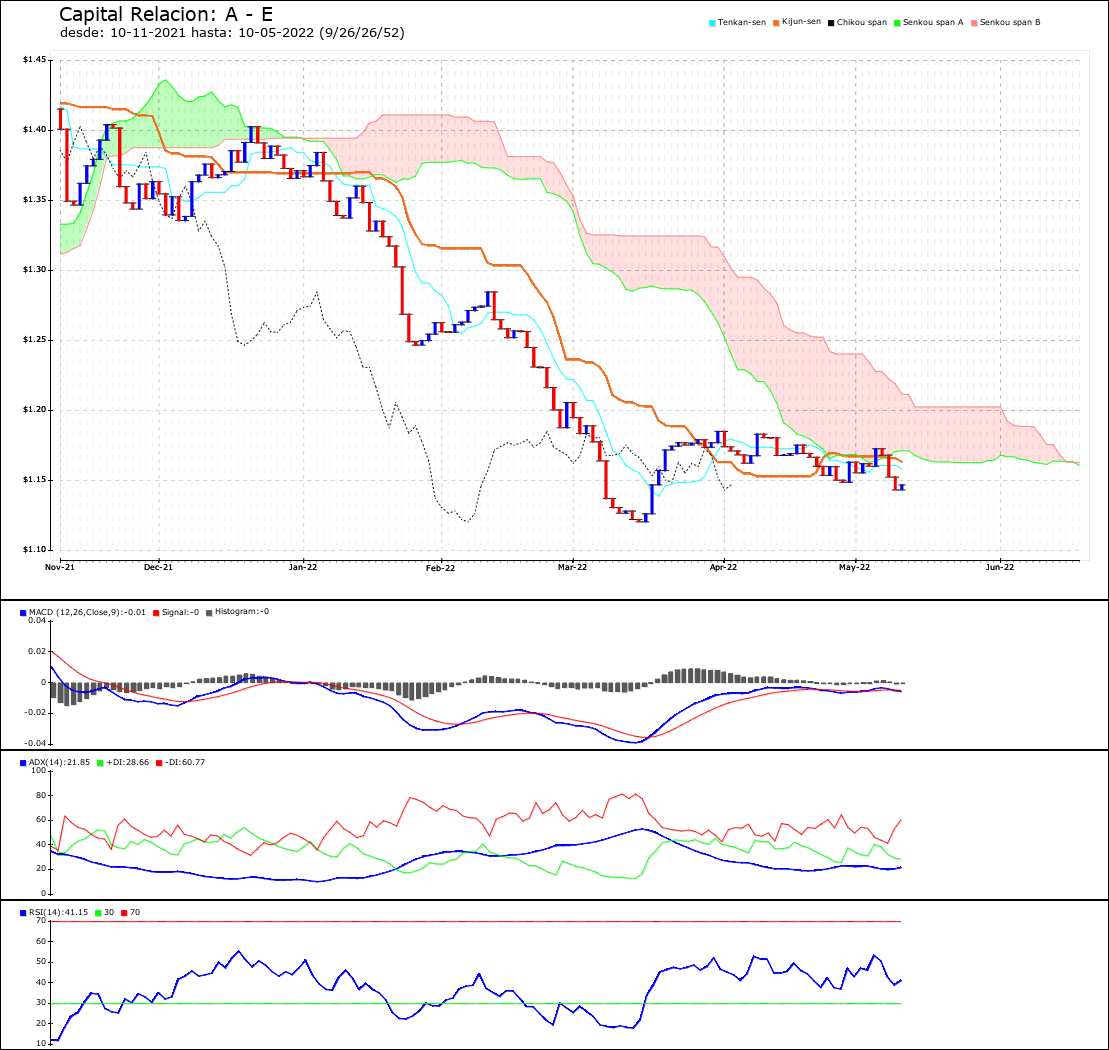
Task: Click the ADX axis 20 label
Action: [x=41, y=869]
